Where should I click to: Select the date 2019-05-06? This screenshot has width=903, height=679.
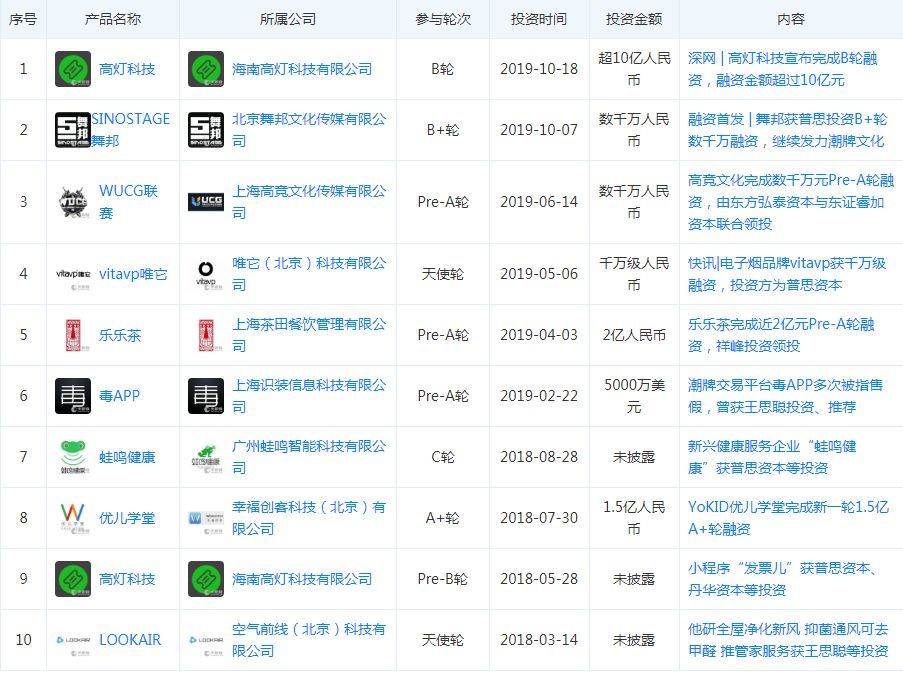539,274
